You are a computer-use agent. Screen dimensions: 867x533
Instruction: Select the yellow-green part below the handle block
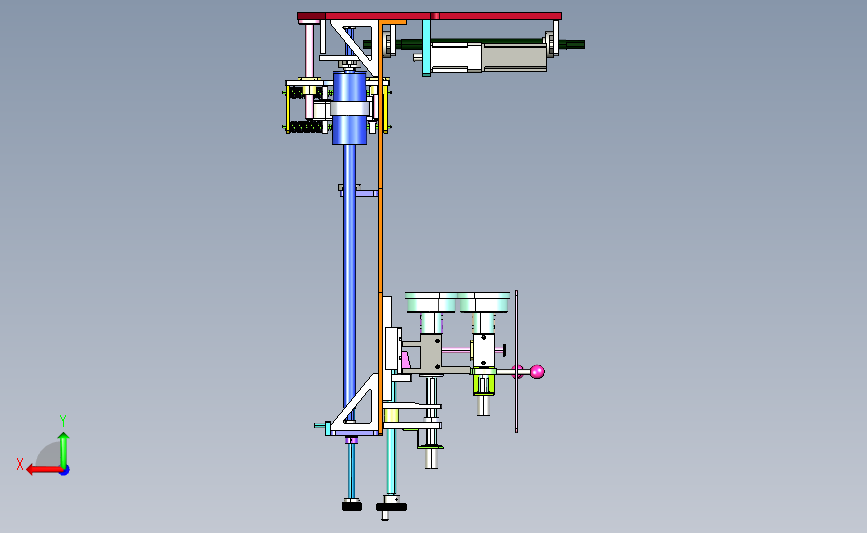click(483, 385)
